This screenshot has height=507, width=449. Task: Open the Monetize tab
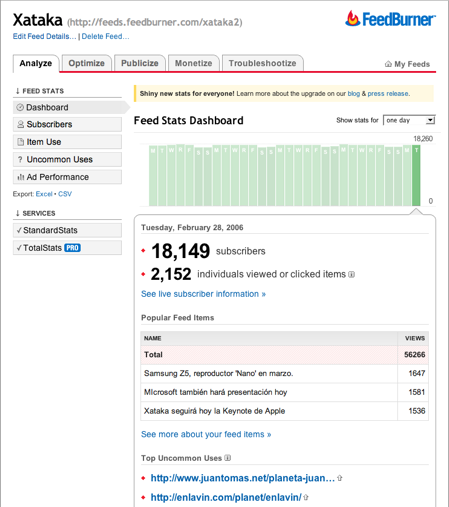[x=194, y=63]
